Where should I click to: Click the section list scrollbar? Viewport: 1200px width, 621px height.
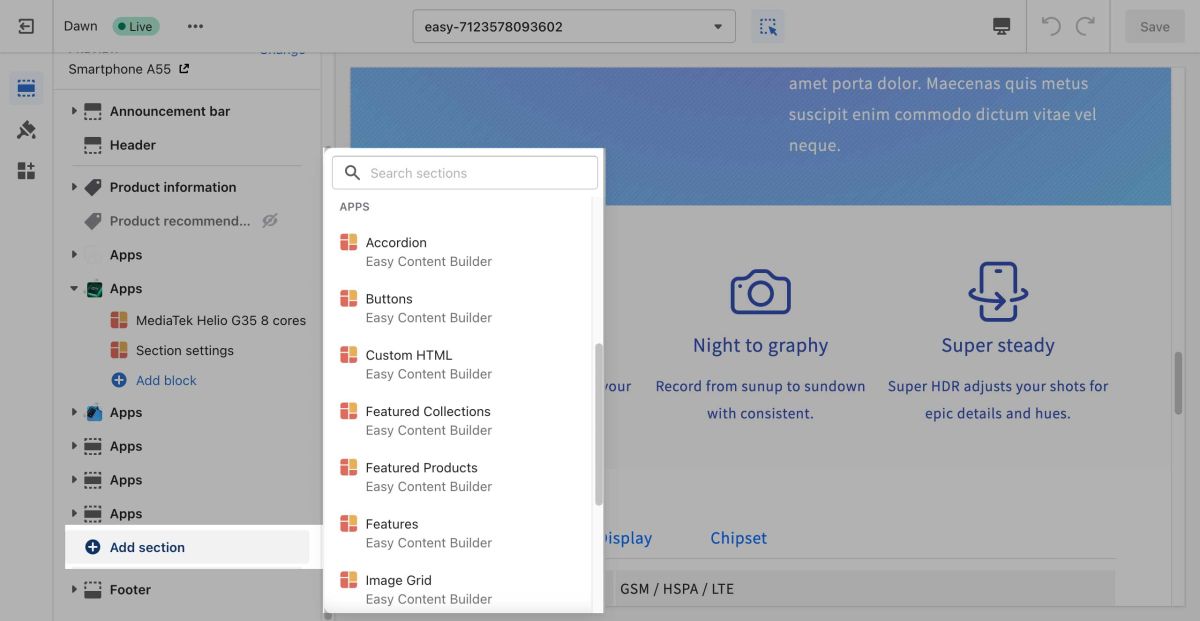coord(598,425)
